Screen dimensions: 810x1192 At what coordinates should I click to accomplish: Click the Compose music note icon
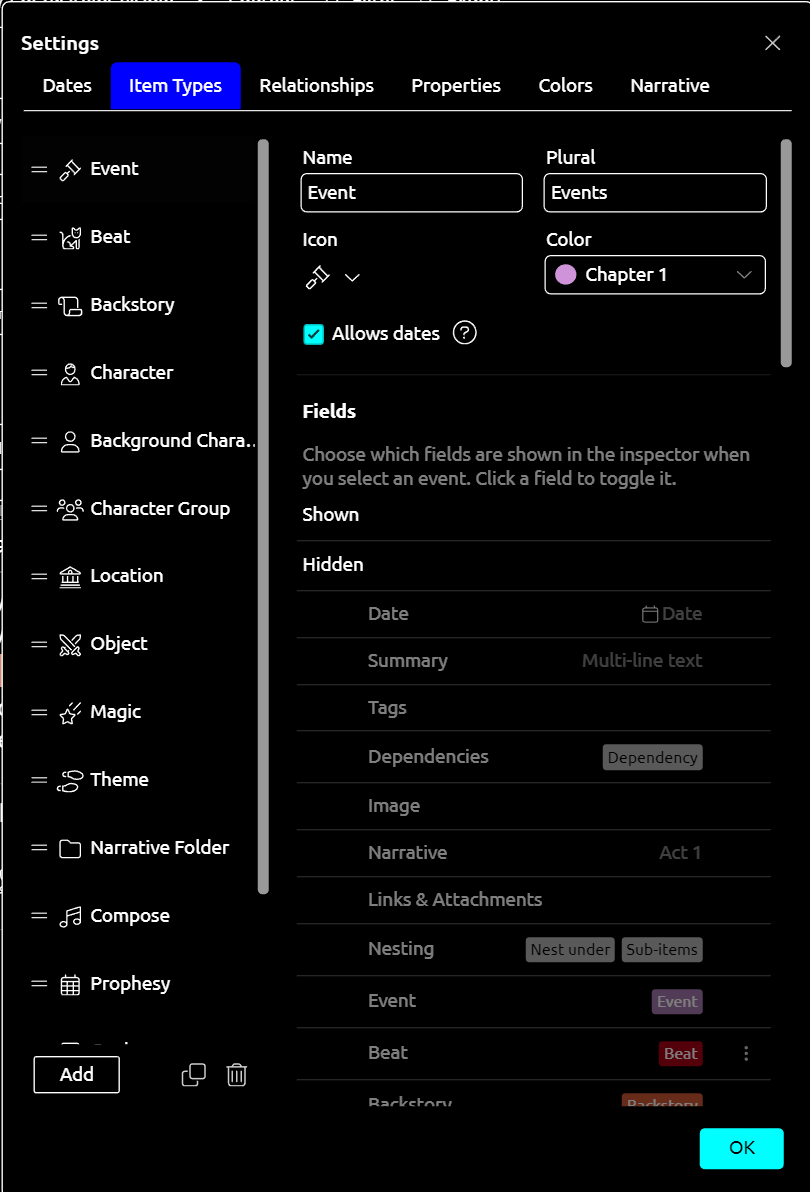70,916
